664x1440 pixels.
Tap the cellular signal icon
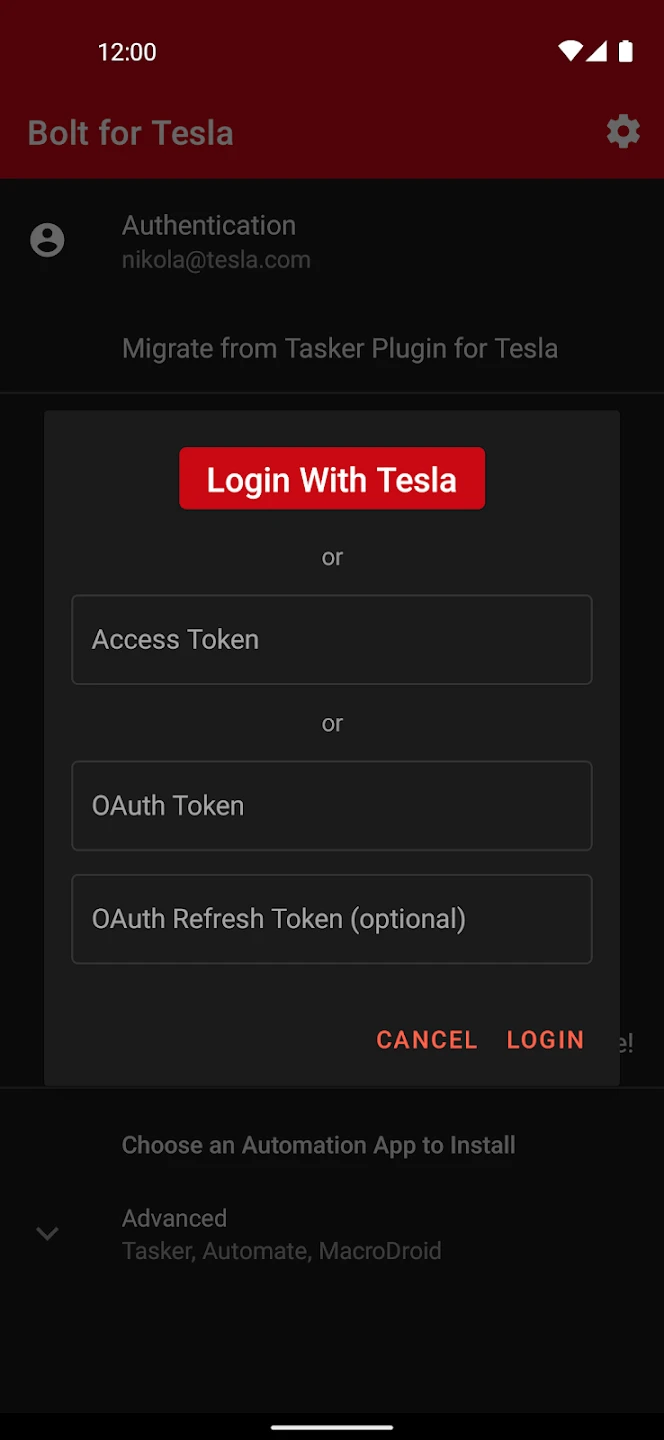597,51
